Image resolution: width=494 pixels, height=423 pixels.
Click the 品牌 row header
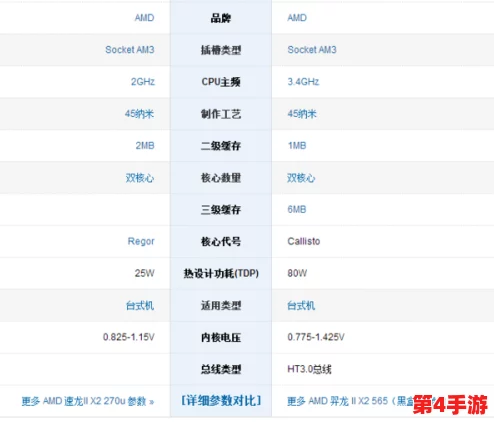coord(221,18)
